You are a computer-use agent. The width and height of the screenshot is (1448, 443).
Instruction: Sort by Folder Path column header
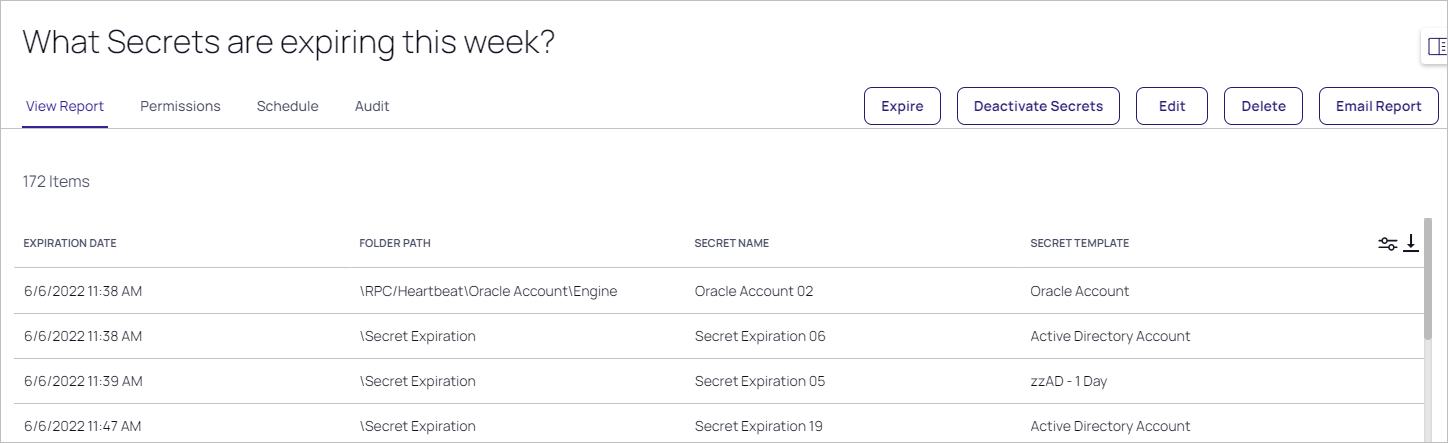click(395, 243)
